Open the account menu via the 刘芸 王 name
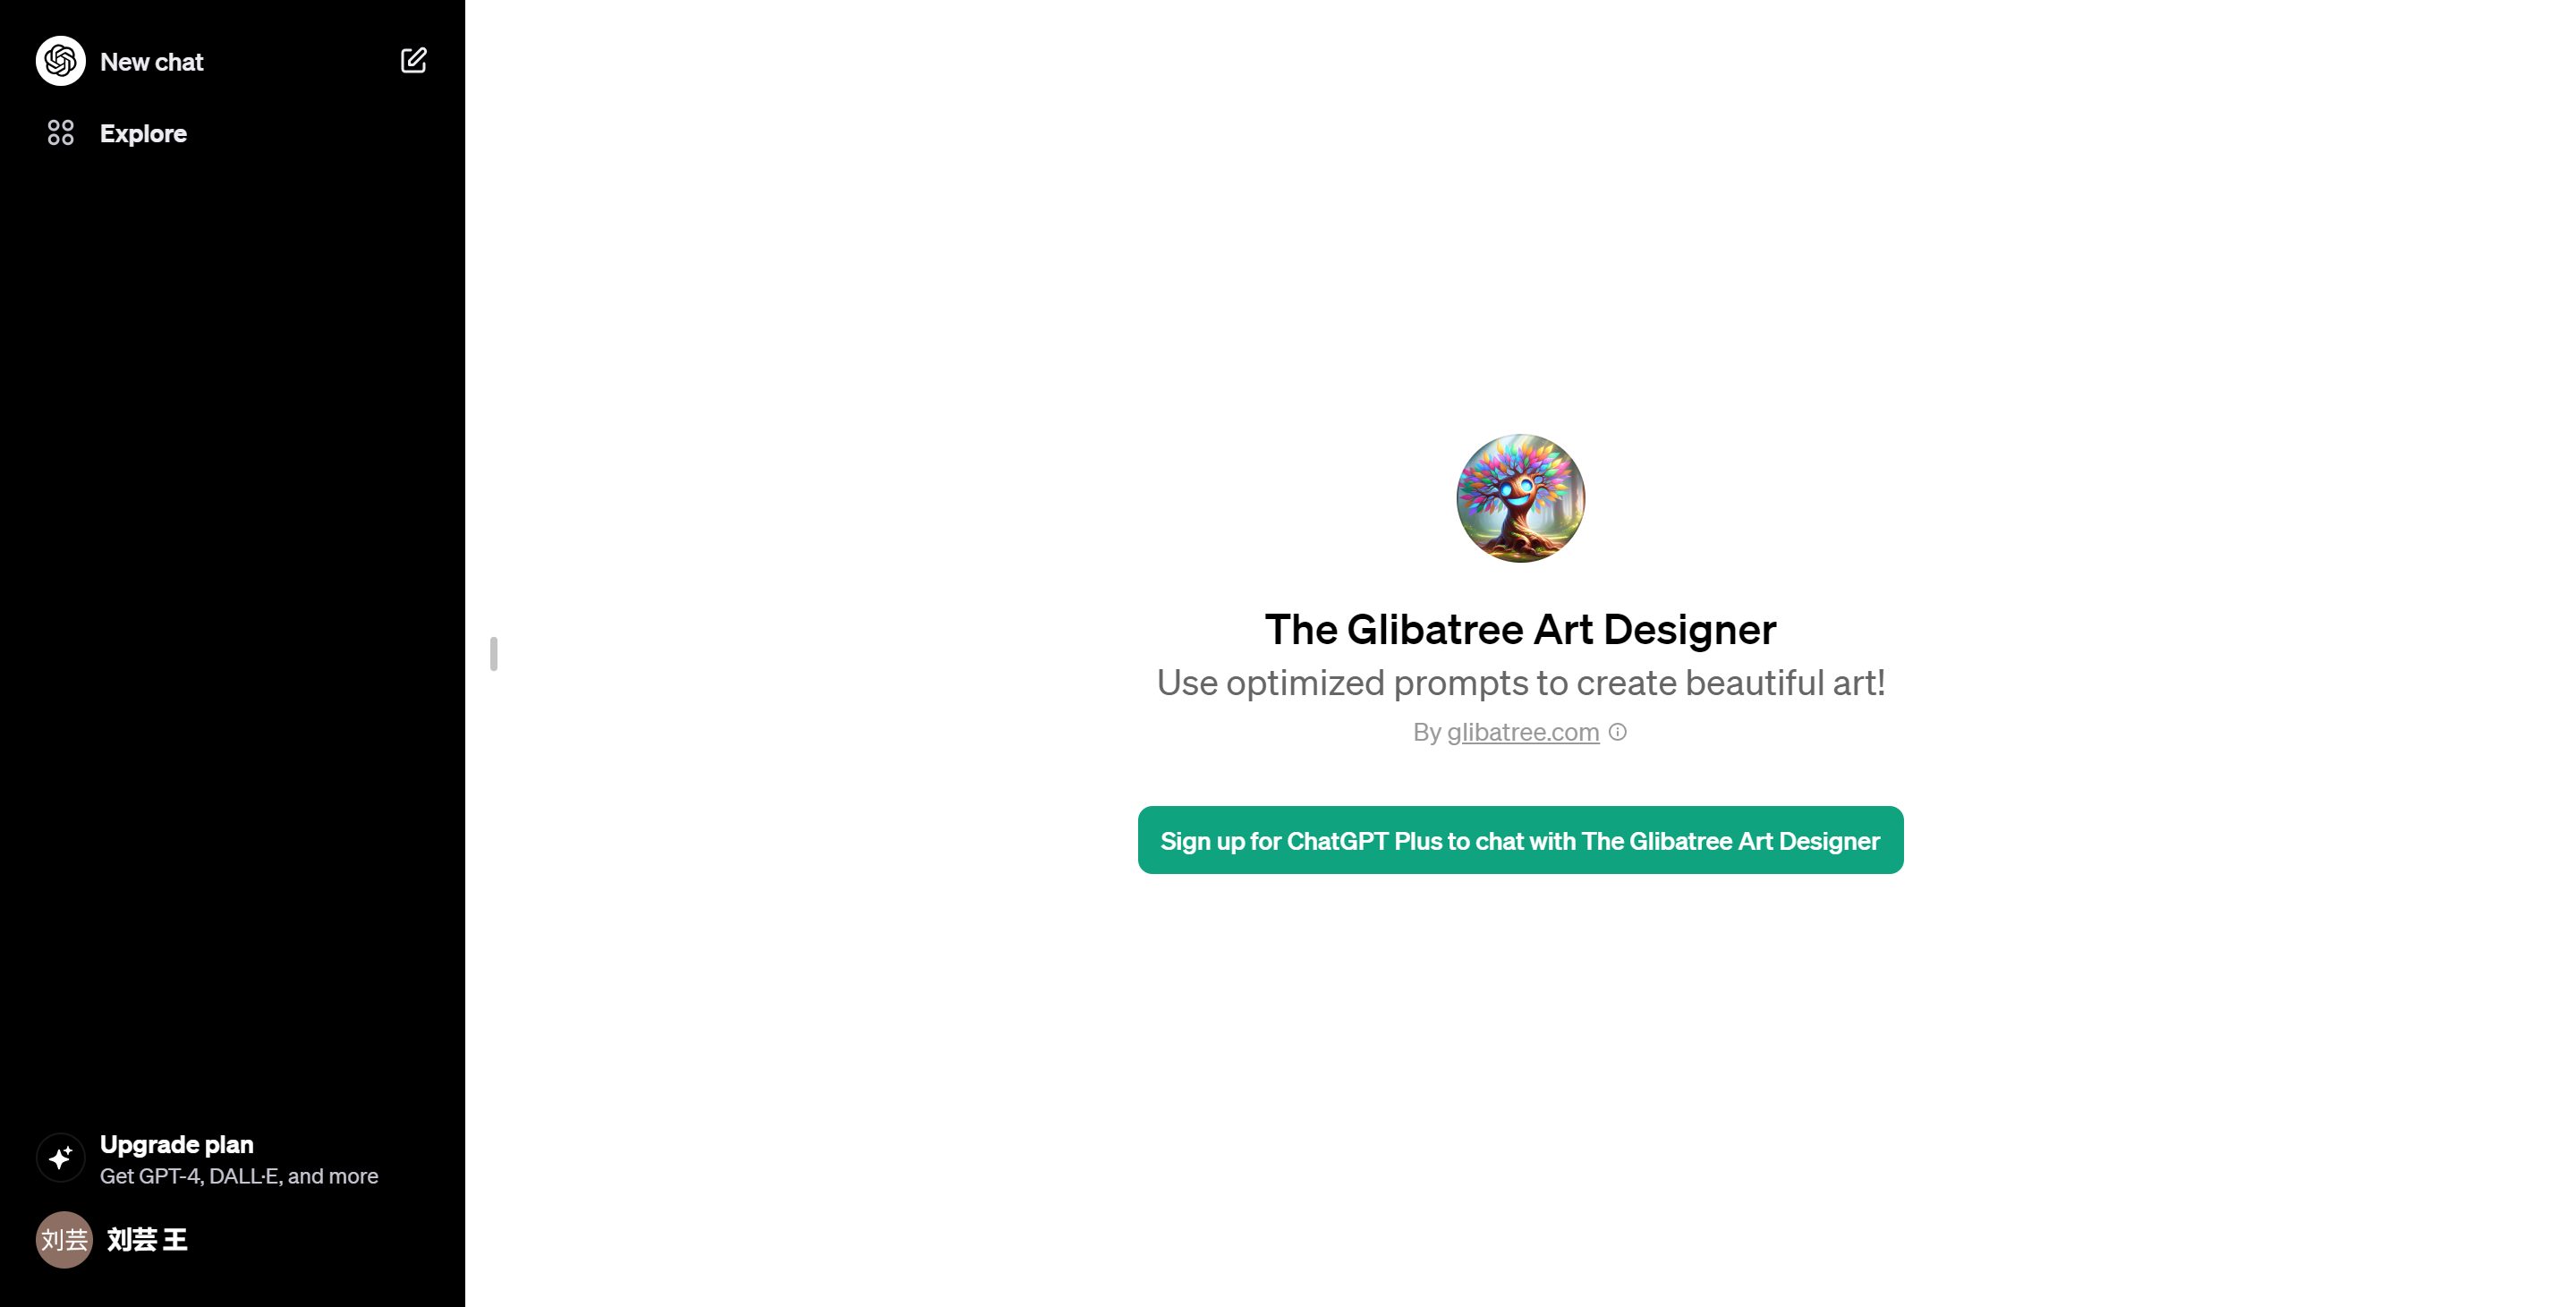The height and width of the screenshot is (1307, 2576). point(147,1240)
